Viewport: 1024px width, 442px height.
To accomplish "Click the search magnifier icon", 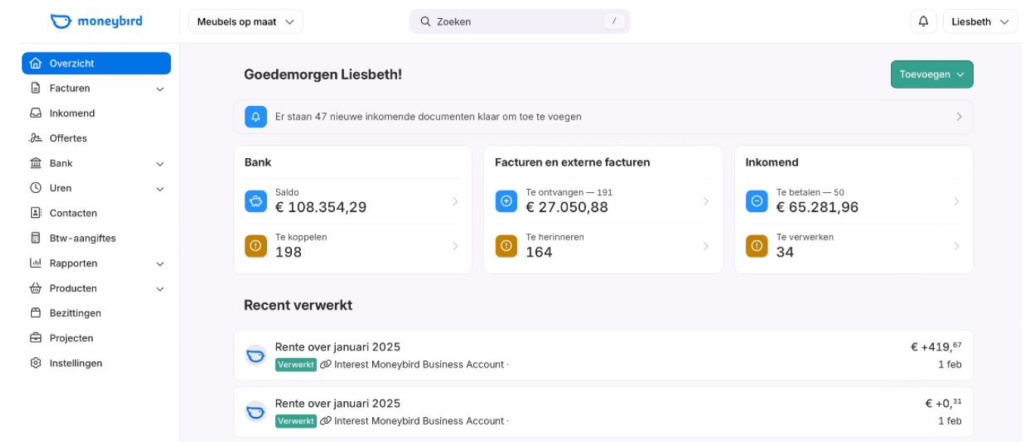I will 425,22.
